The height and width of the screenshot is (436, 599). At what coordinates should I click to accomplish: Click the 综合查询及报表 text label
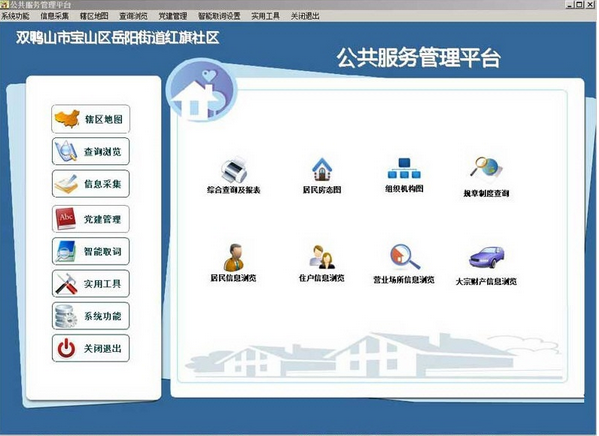click(234, 190)
